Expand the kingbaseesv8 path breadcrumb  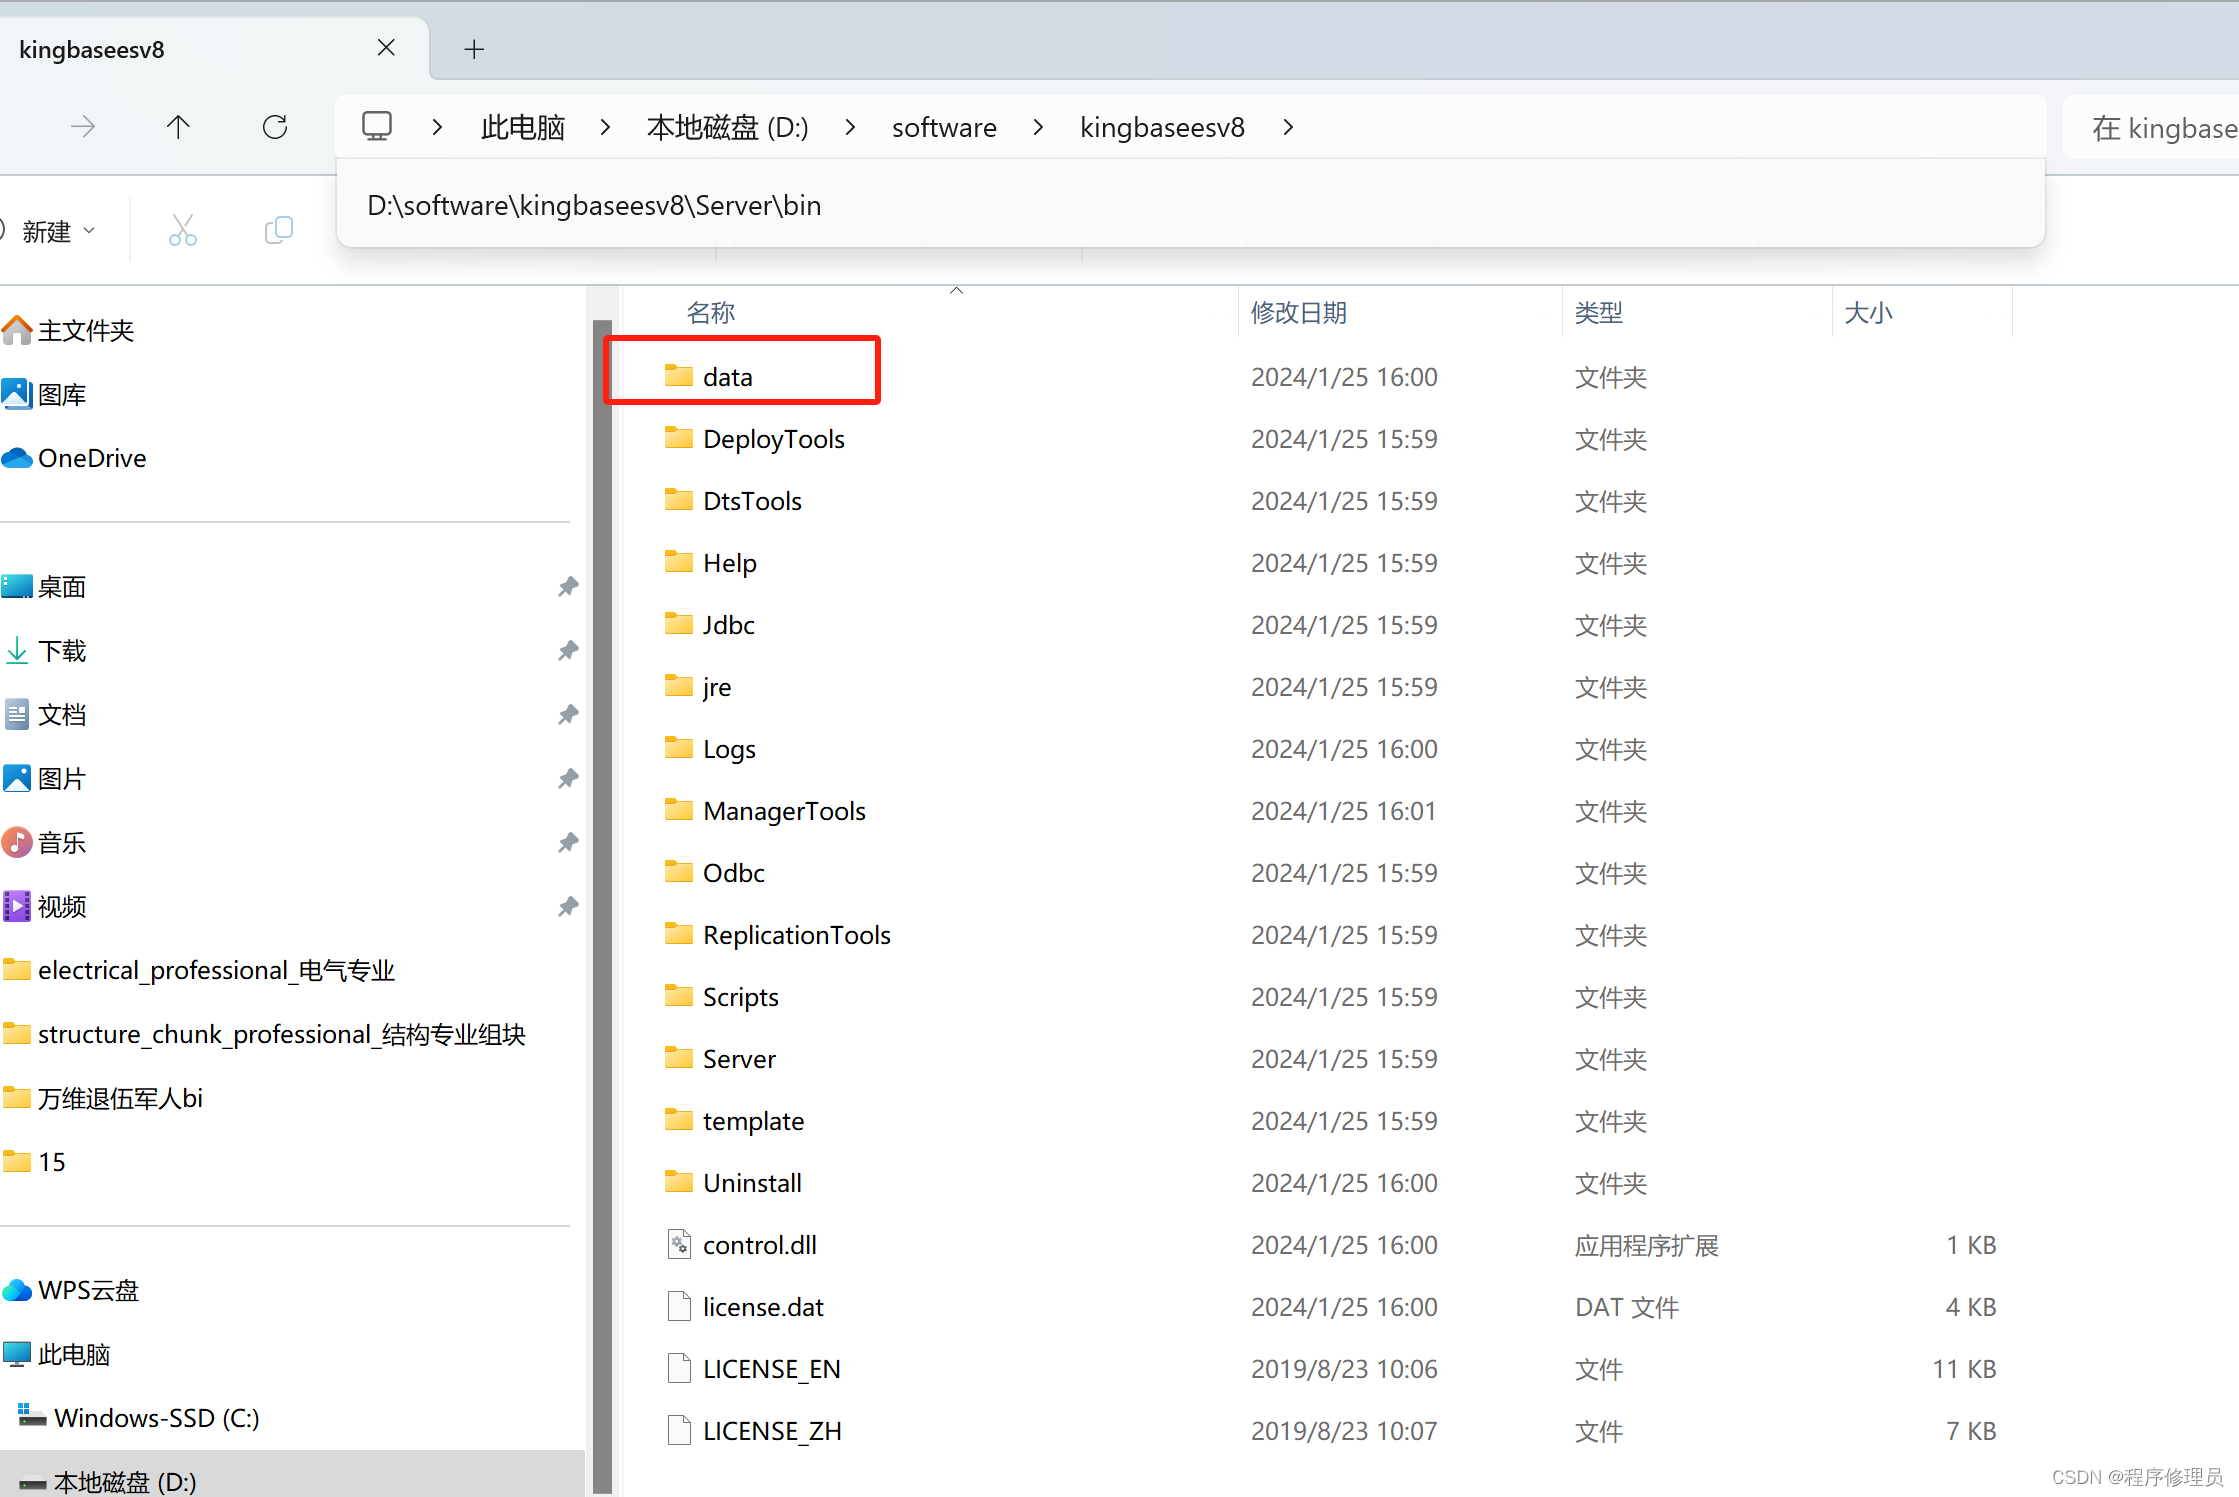1293,125
